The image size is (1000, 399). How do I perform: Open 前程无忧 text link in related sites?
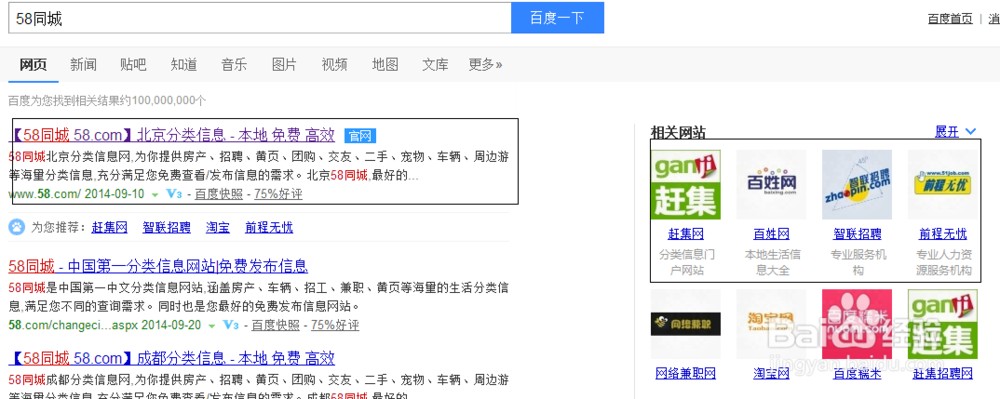click(x=942, y=234)
